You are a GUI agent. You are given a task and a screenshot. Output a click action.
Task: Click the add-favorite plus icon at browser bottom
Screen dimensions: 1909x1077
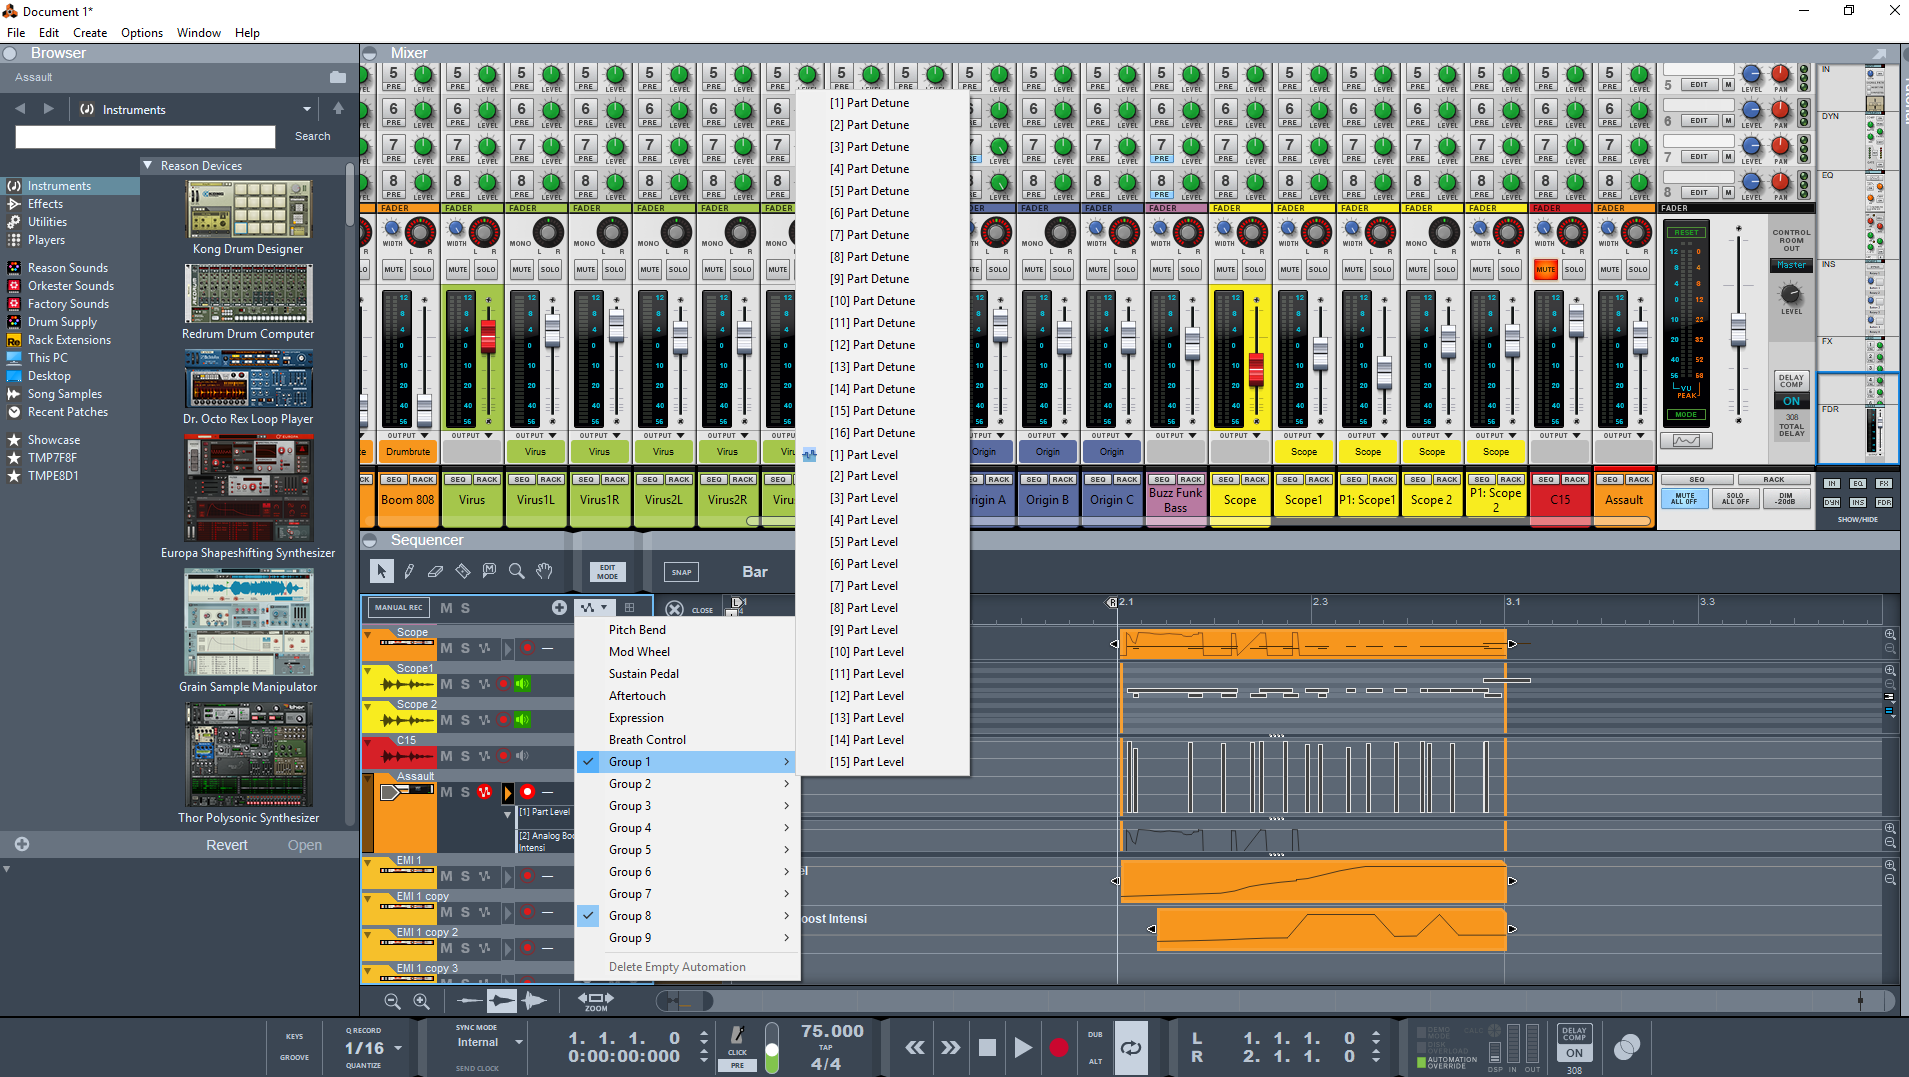[x=22, y=844]
